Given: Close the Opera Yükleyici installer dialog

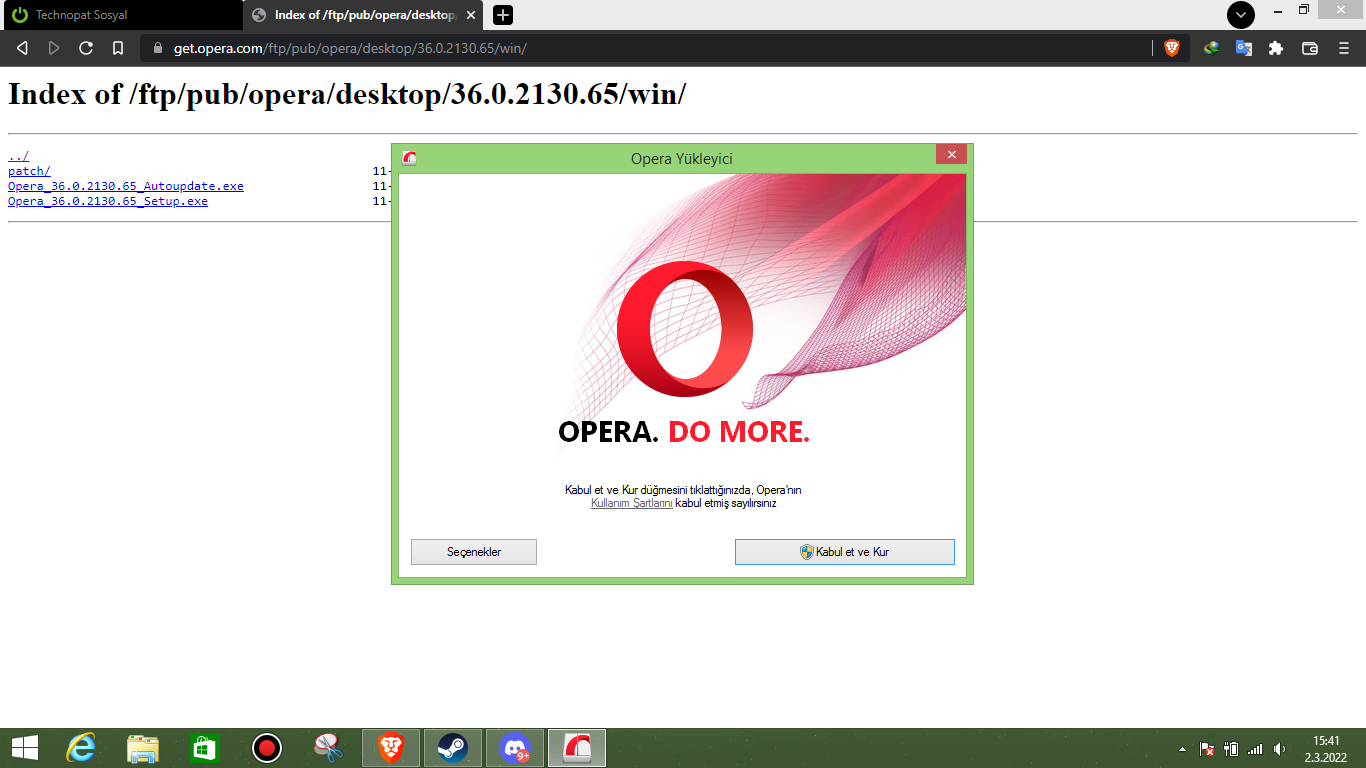Looking at the screenshot, I should point(952,154).
